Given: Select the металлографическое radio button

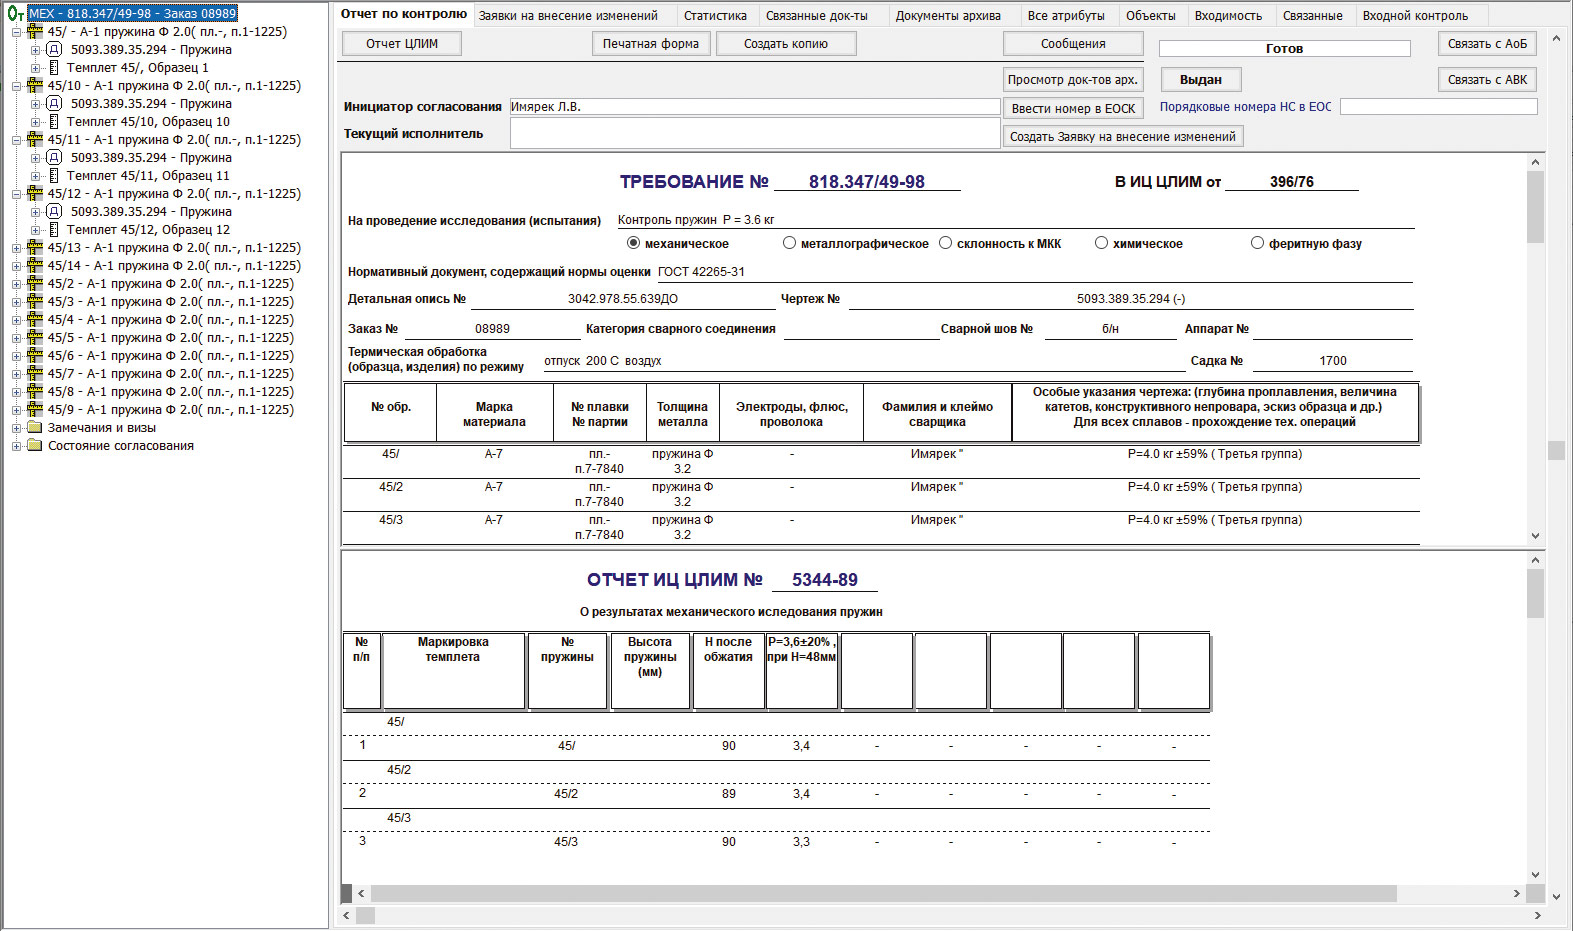Looking at the screenshot, I should pyautogui.click(x=790, y=243).
